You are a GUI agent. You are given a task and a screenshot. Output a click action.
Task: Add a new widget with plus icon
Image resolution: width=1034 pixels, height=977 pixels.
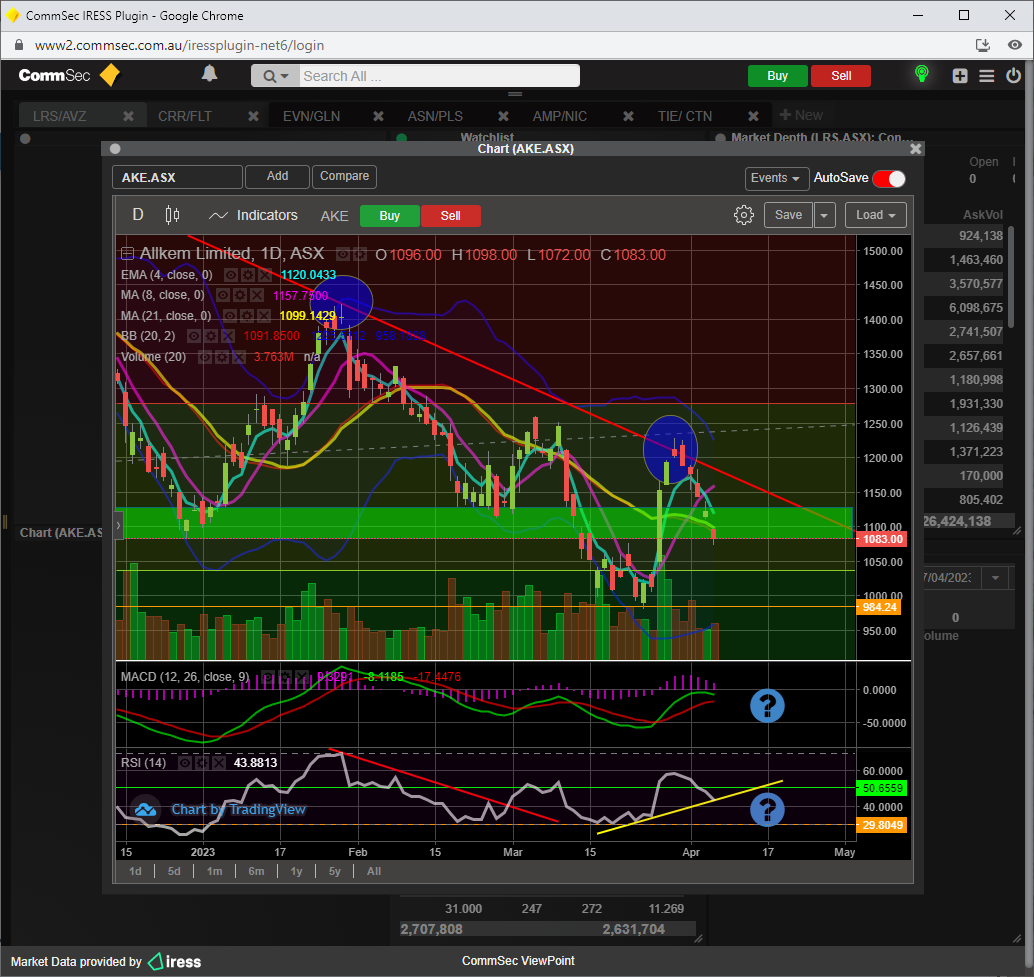960,76
